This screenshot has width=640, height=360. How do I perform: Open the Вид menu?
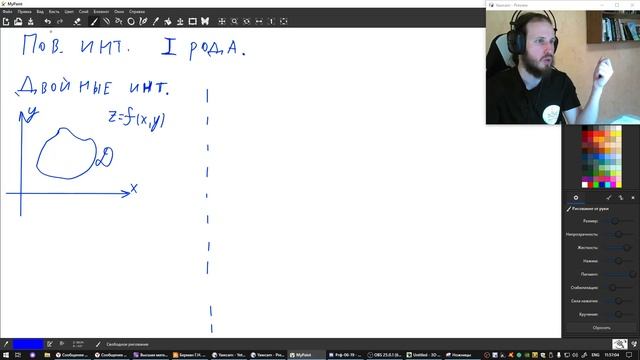click(40, 12)
